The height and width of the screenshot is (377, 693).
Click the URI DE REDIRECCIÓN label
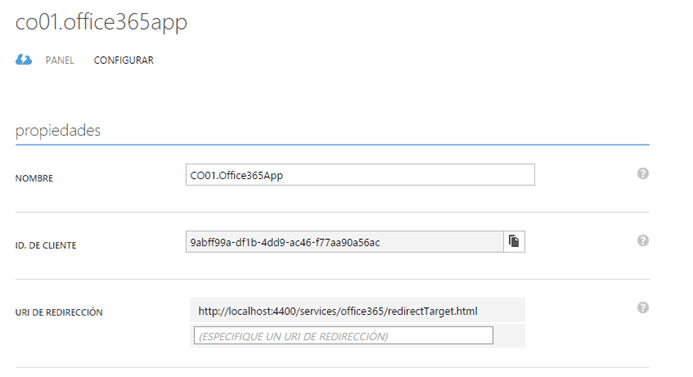click(59, 312)
